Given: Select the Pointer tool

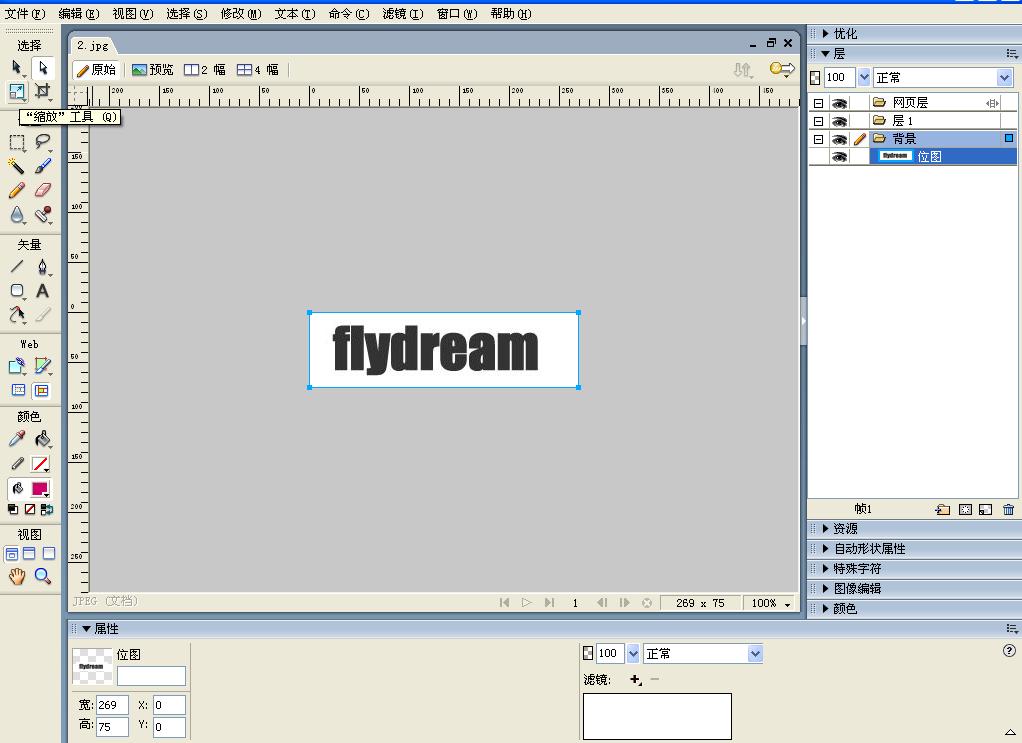Looking at the screenshot, I should coord(17,68).
